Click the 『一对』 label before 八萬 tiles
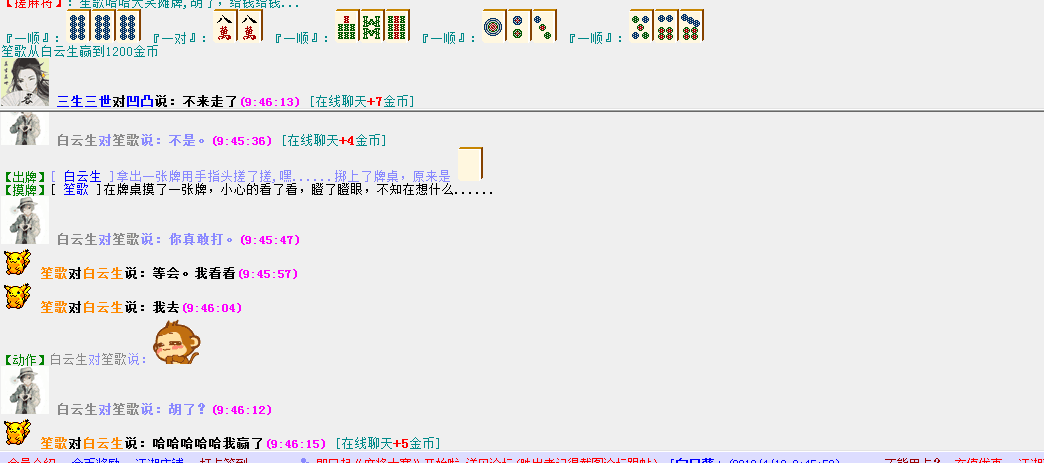This screenshot has width=1044, height=463. click(x=180, y=38)
